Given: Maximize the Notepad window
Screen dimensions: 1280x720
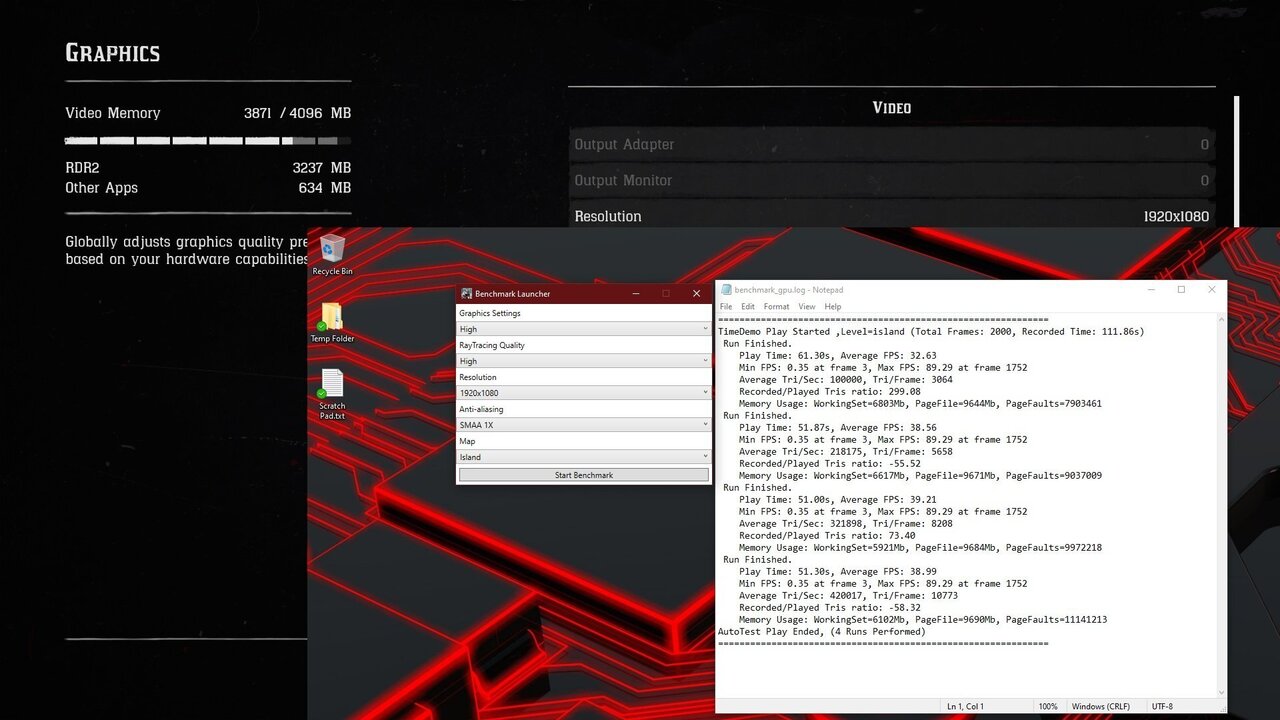Looking at the screenshot, I should click(1181, 290).
